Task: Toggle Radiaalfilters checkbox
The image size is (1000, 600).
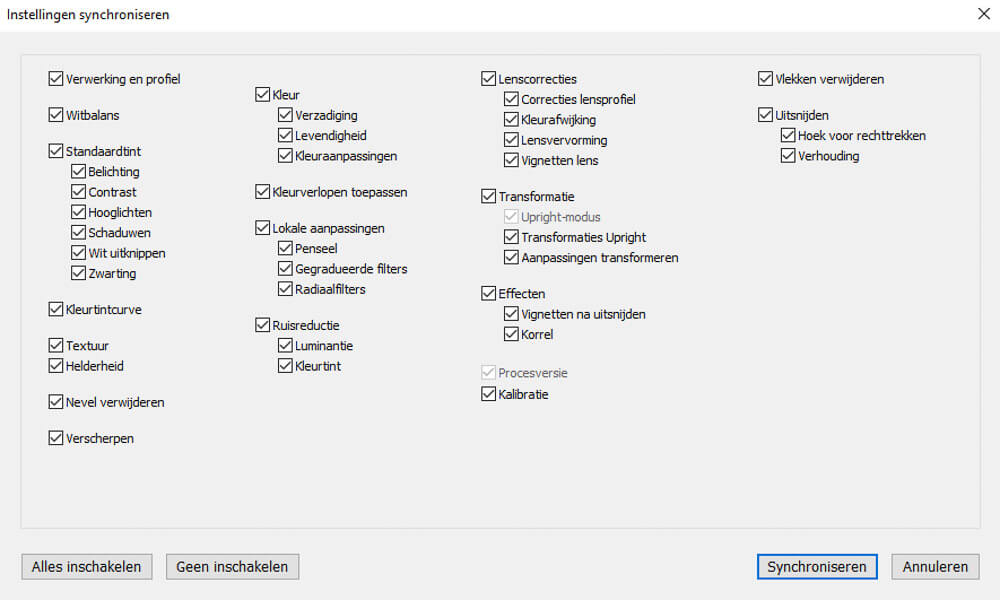Action: click(x=286, y=289)
